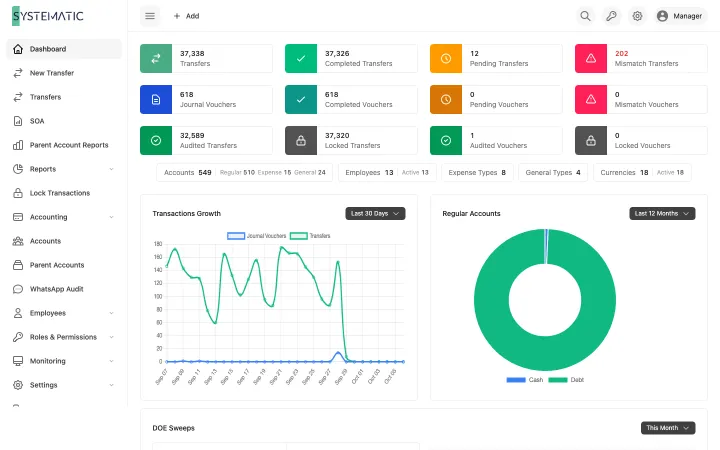The width and height of the screenshot is (720, 450).
Task: Open the This Month dropdown for DOE Sweeps
Action: [x=668, y=428]
